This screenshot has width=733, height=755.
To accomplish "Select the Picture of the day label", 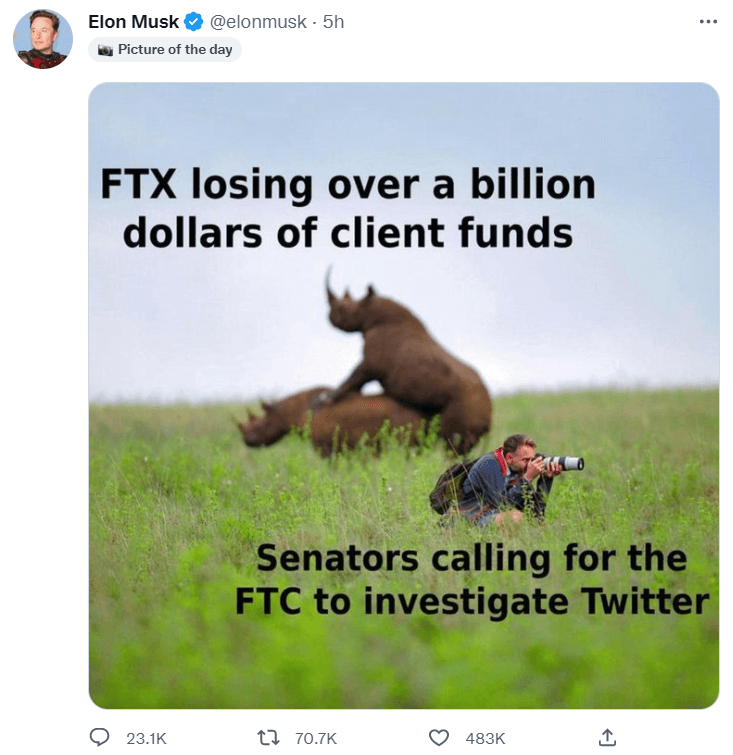I will (175, 50).
